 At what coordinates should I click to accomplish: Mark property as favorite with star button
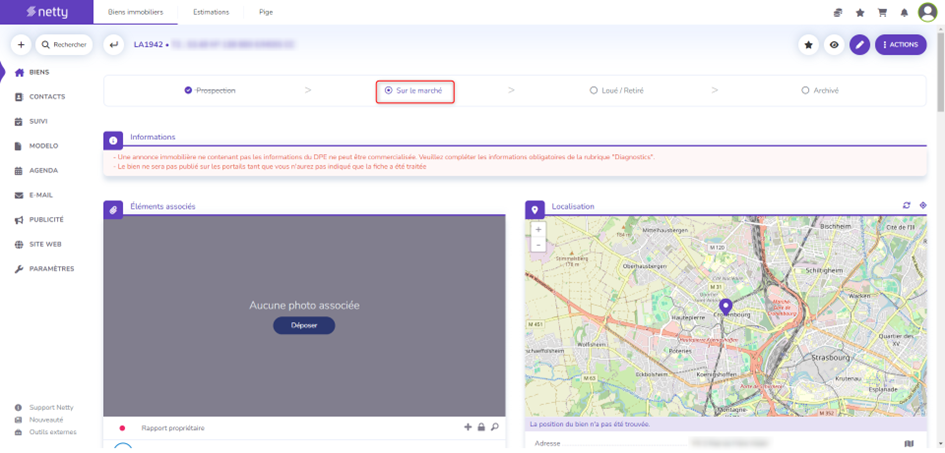coord(808,45)
